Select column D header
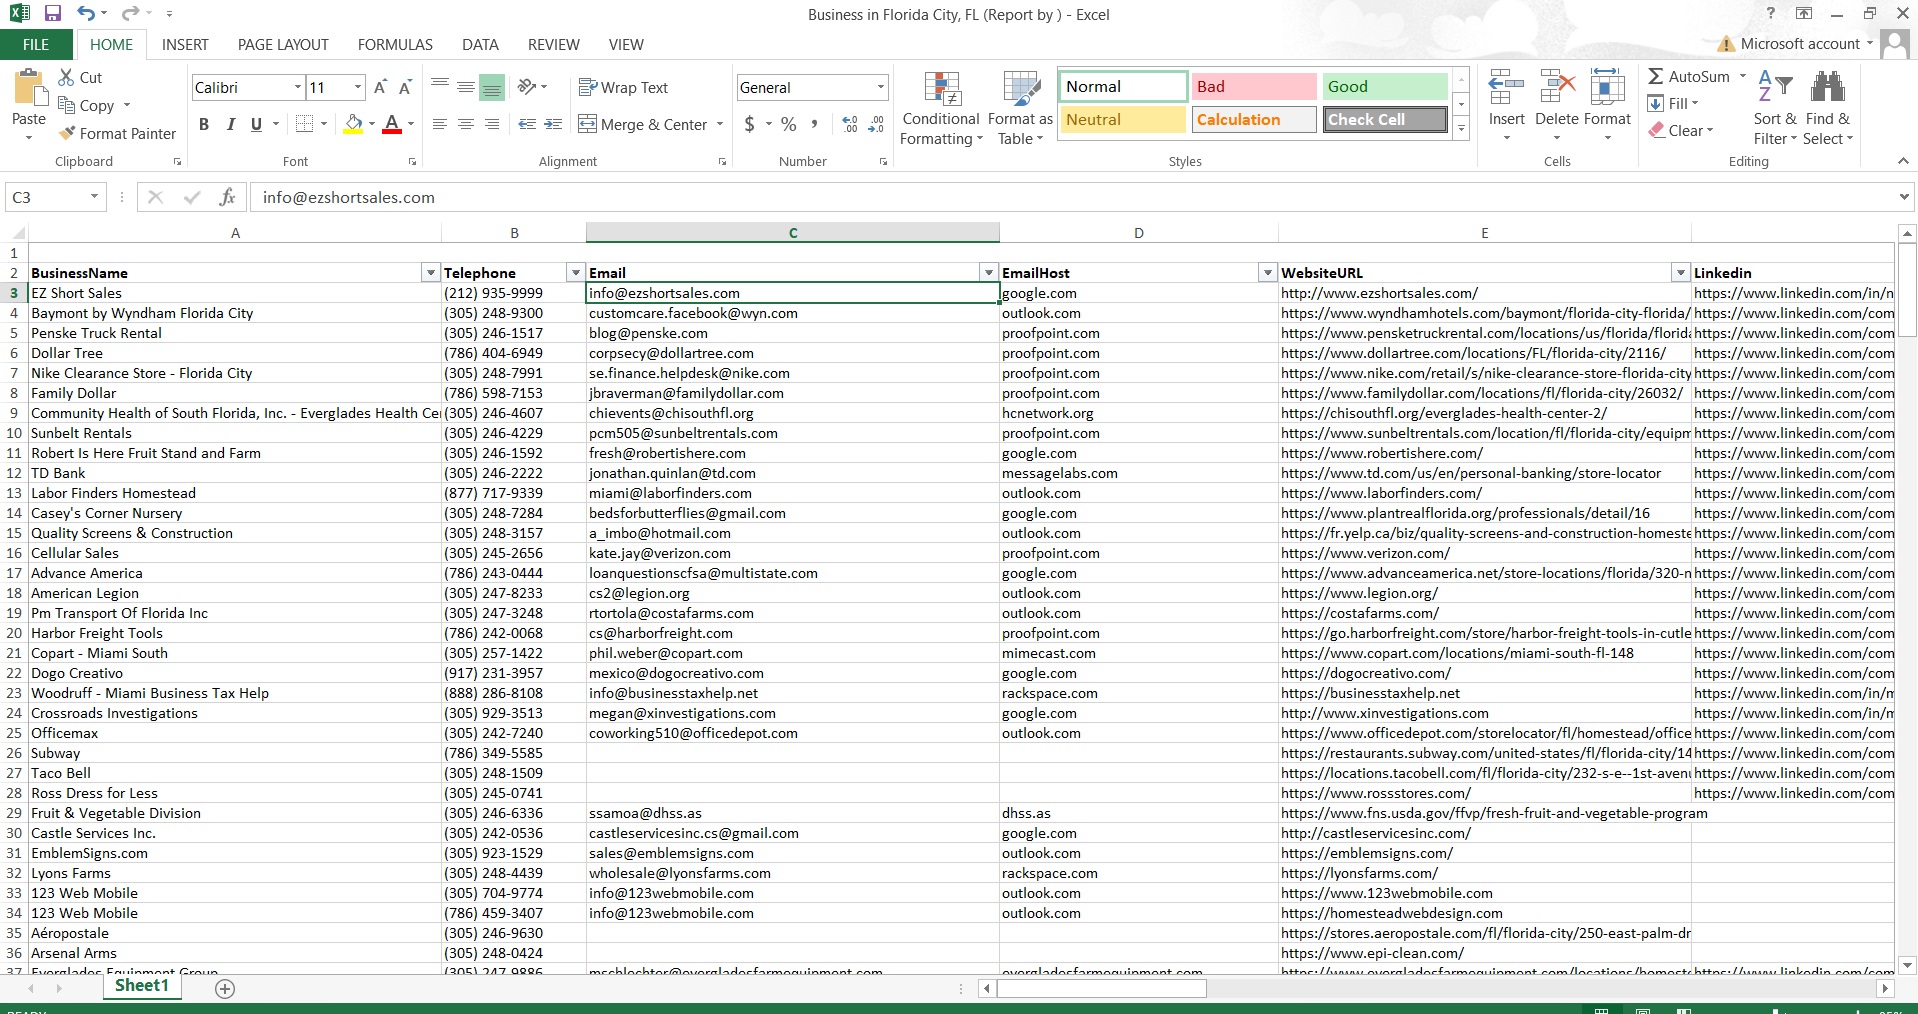This screenshot has height=1014, width=1918. click(1138, 233)
